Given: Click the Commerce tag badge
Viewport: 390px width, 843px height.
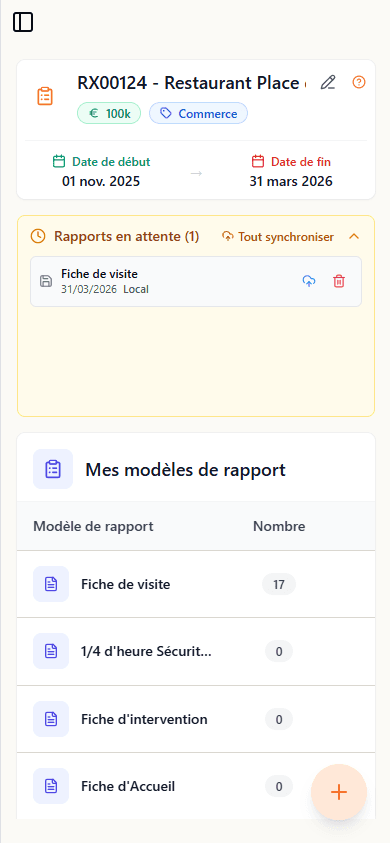Looking at the screenshot, I should pos(198,113).
